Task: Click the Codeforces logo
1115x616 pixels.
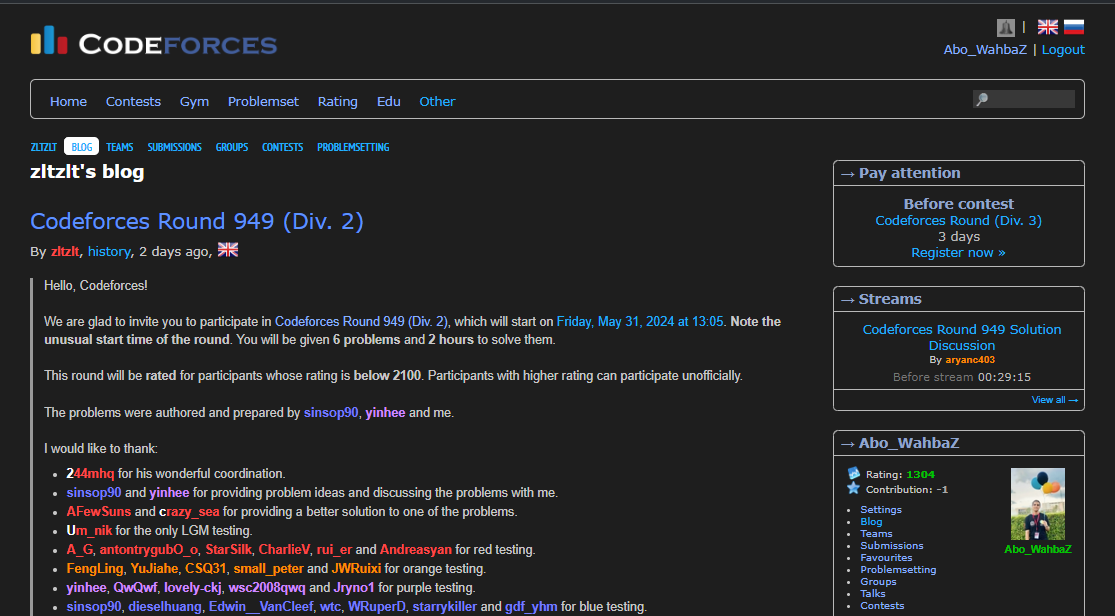Action: point(154,41)
